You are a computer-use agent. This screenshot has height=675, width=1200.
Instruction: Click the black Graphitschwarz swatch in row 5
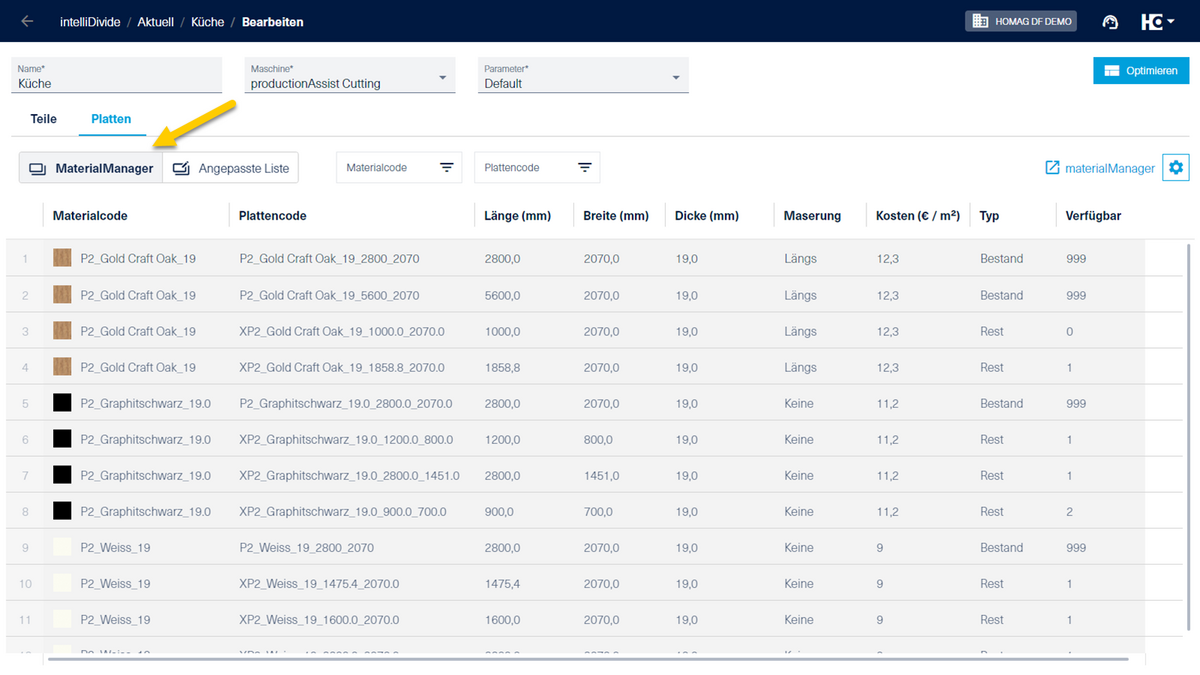click(62, 404)
